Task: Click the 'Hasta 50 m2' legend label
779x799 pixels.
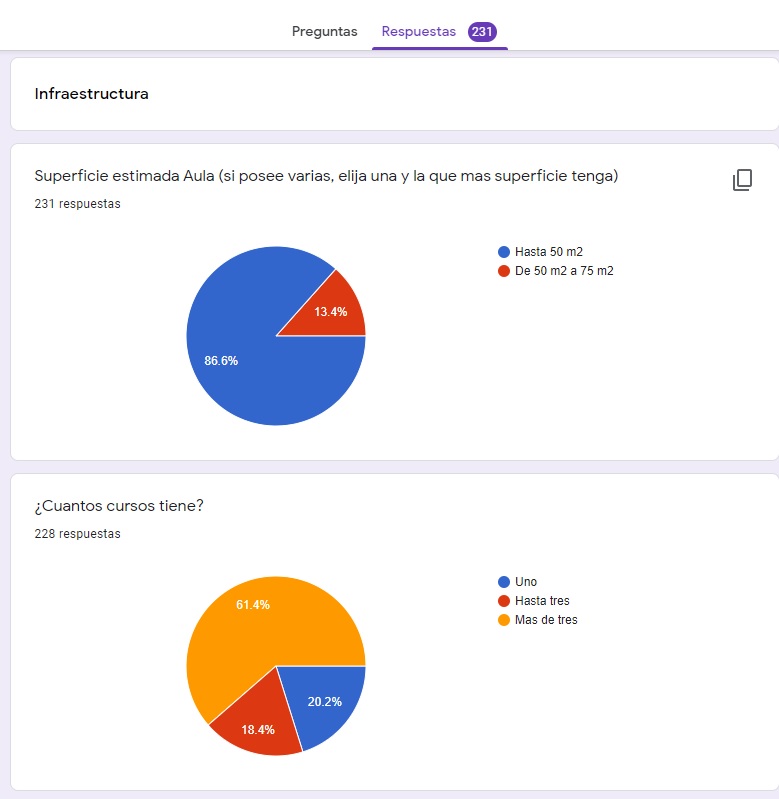Action: 548,252
